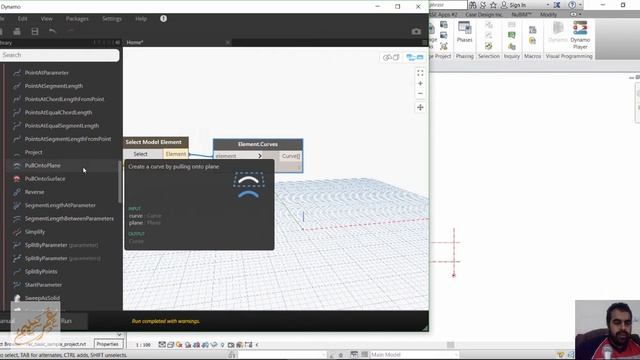The image size is (640, 360).
Task: Click the Curve[] output port
Action: point(291,156)
